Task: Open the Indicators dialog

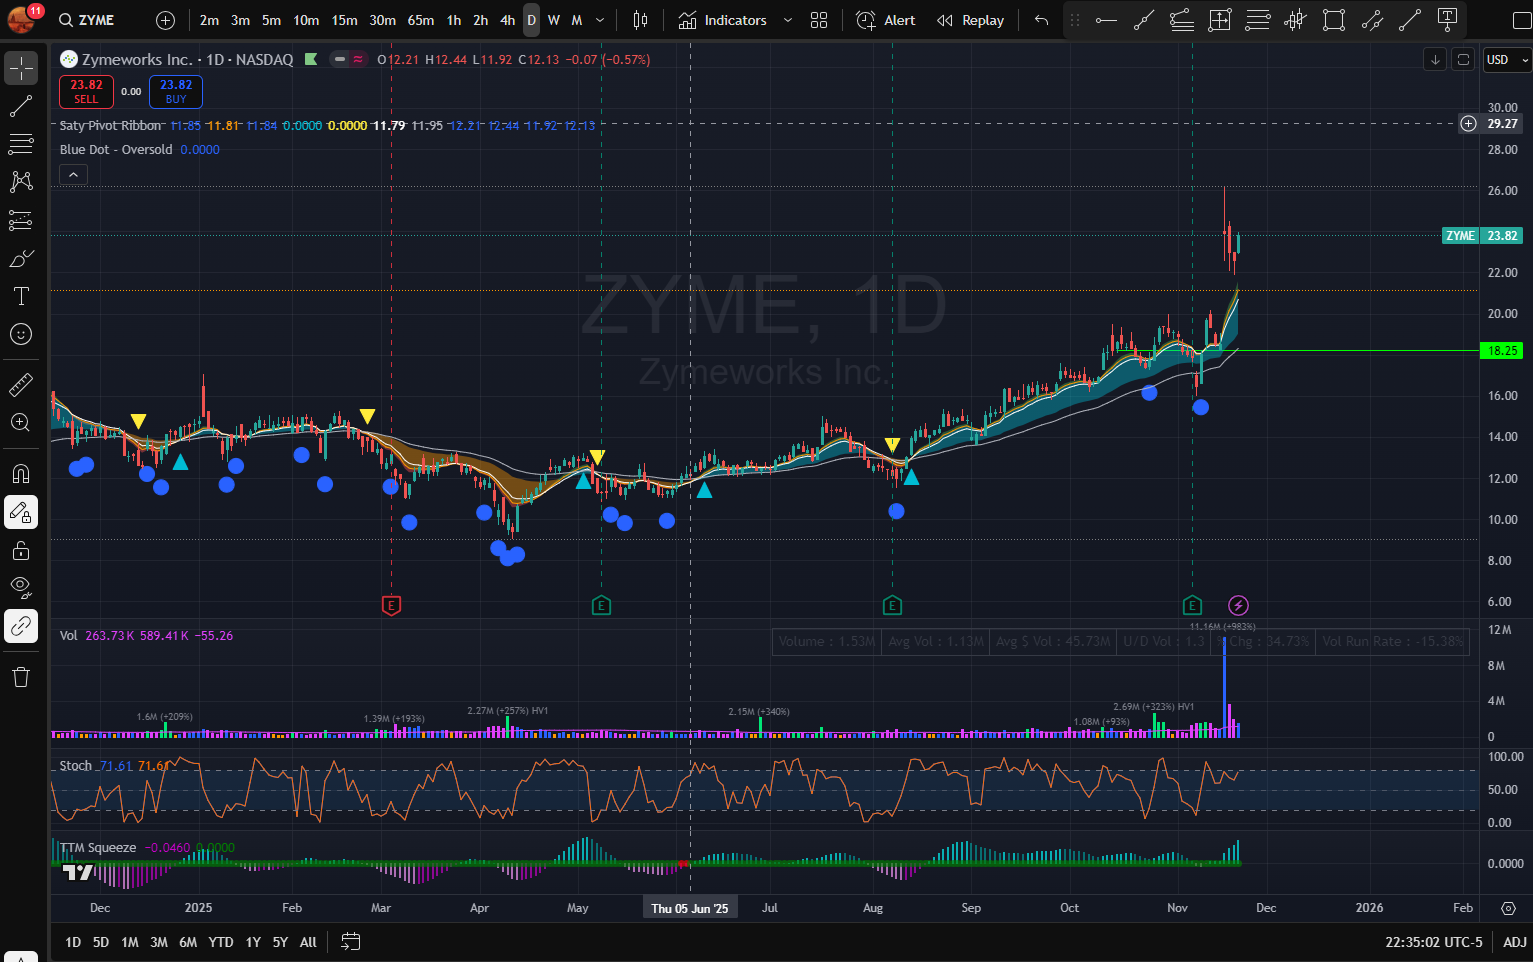Action: point(723,20)
